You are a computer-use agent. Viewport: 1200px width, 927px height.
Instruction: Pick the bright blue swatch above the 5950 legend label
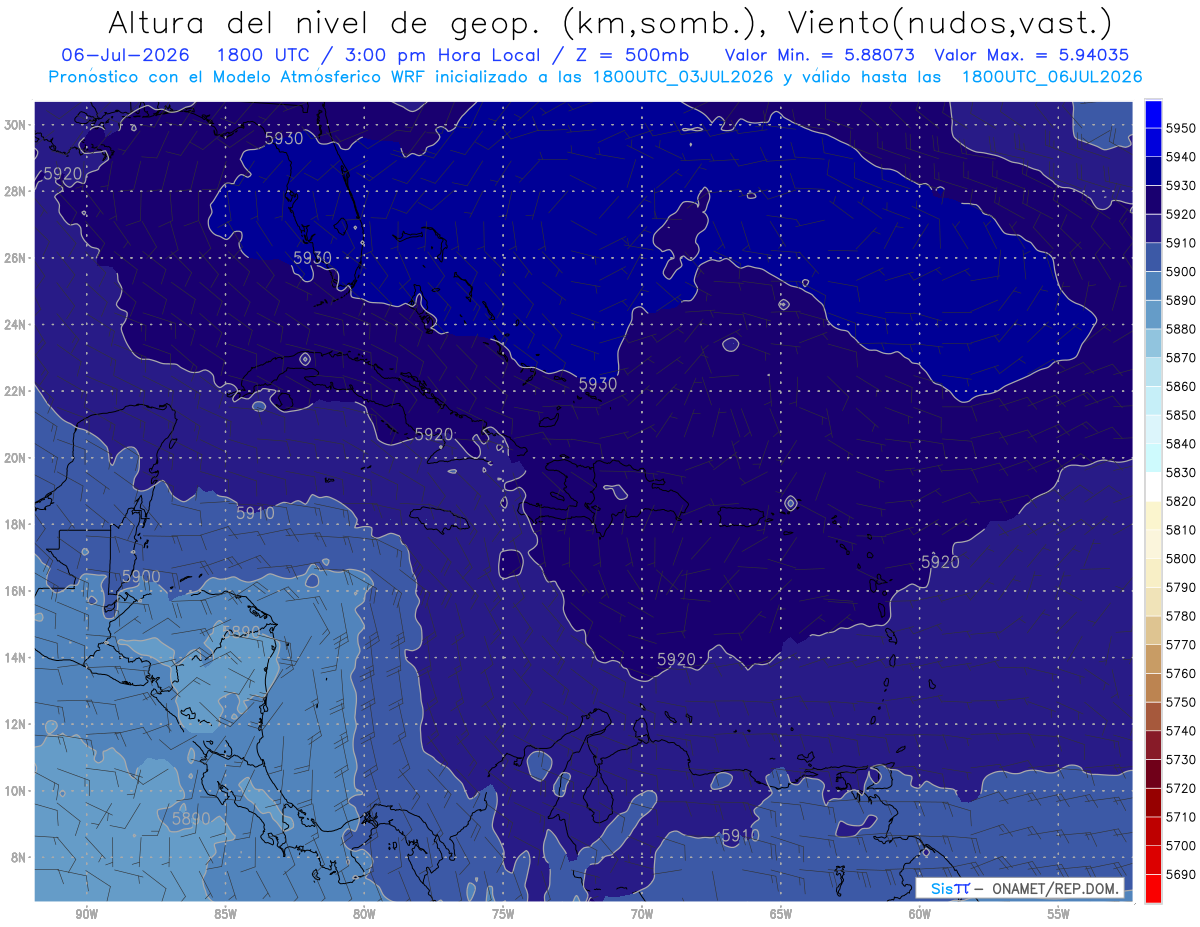(x=1154, y=114)
